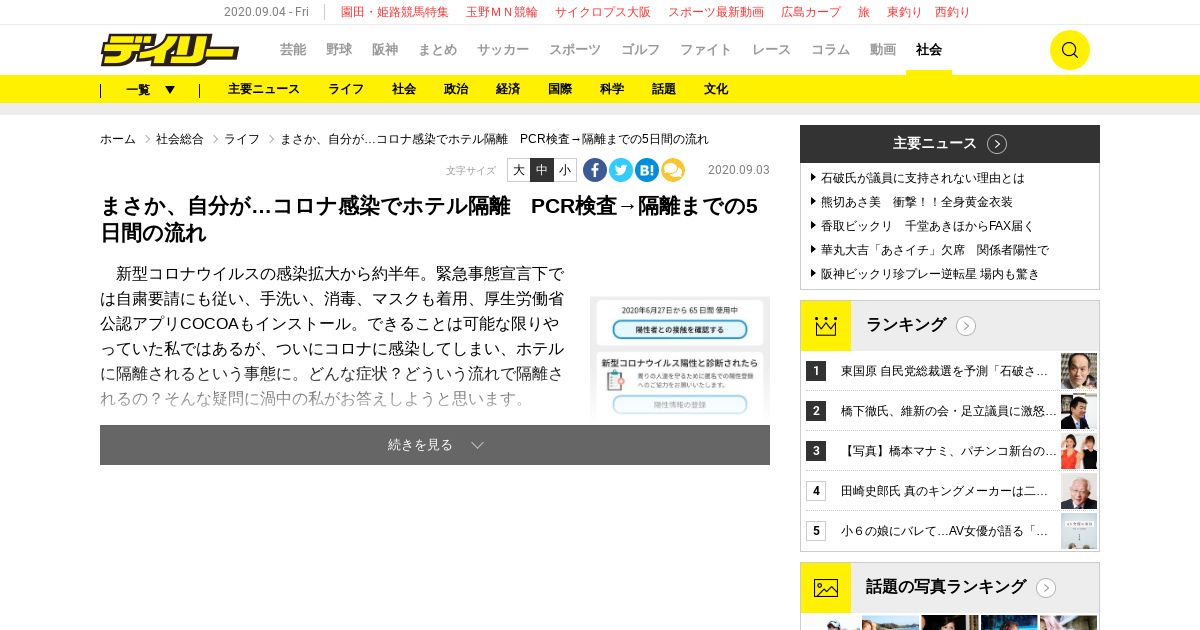Open rank 2 橋下徹氏、維新の会 article

948,411
